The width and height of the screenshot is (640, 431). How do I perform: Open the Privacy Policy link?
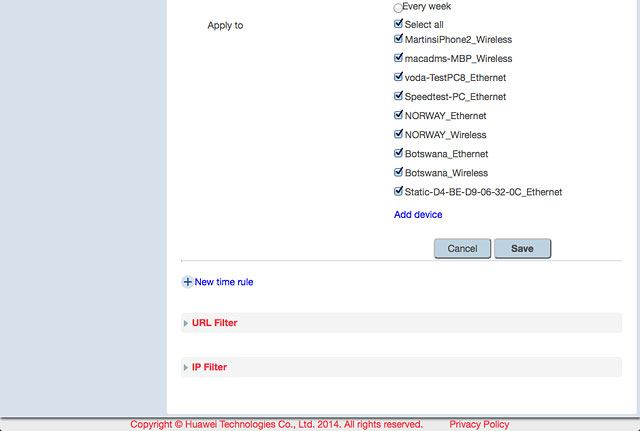point(479,424)
